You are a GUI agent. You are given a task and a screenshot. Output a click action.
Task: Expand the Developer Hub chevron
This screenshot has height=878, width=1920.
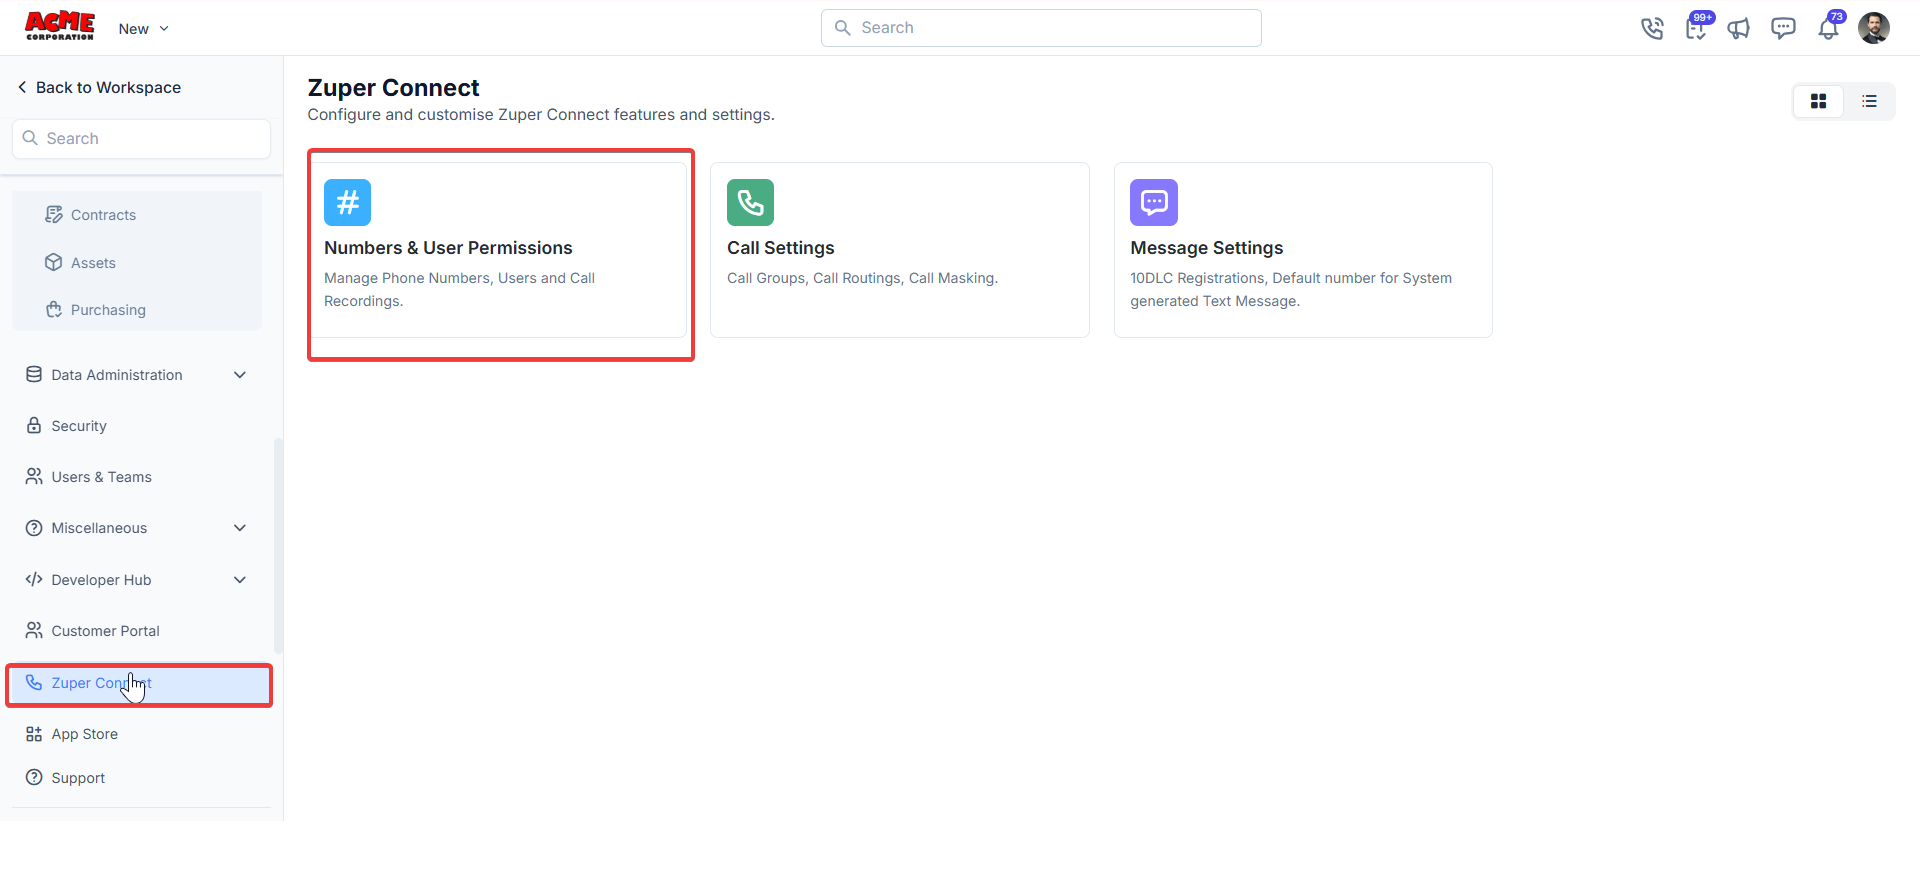pos(240,580)
